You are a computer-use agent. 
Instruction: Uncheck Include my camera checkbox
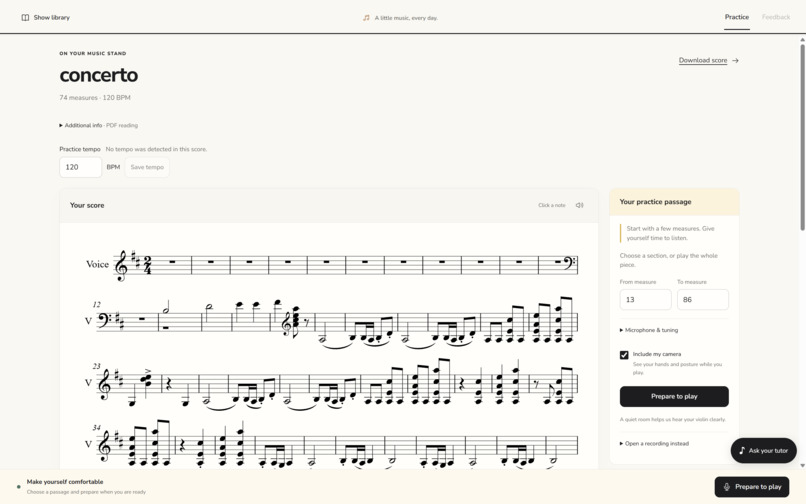(x=624, y=355)
